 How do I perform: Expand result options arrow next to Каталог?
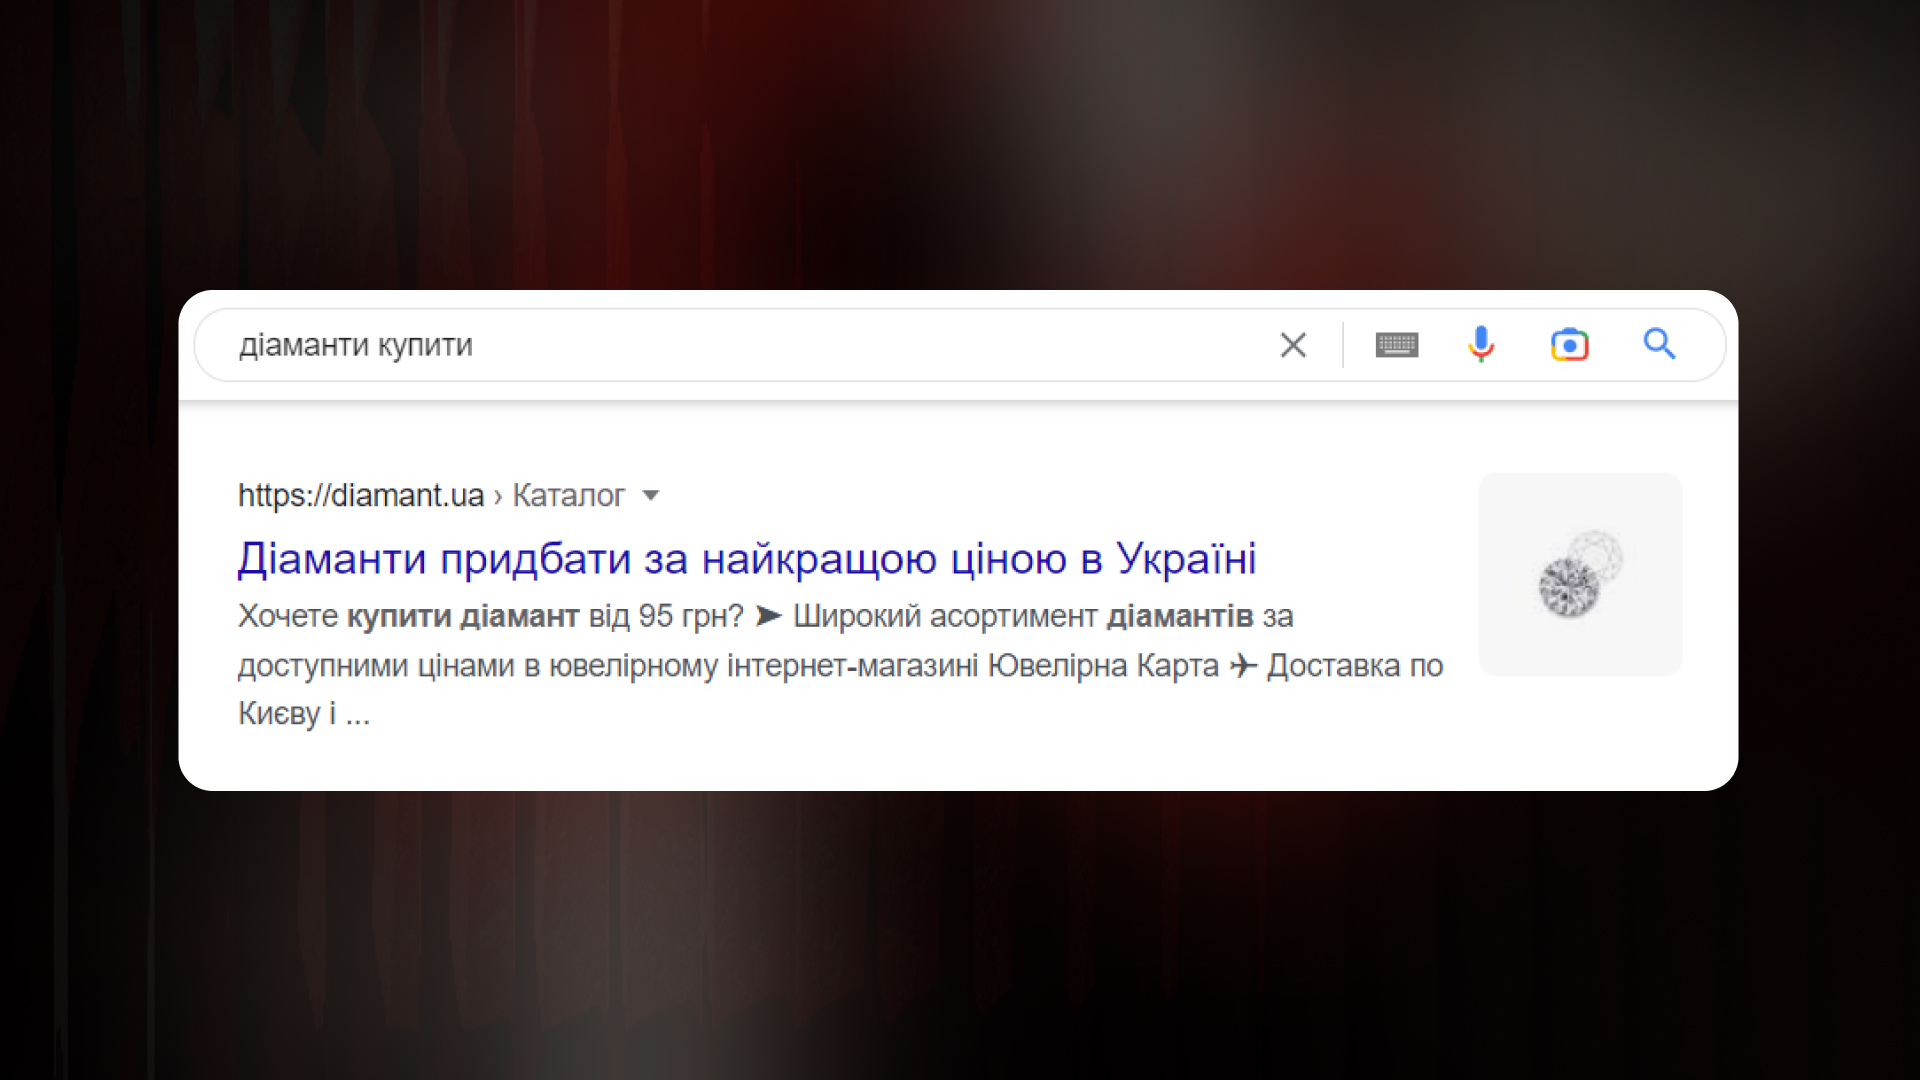(x=651, y=495)
